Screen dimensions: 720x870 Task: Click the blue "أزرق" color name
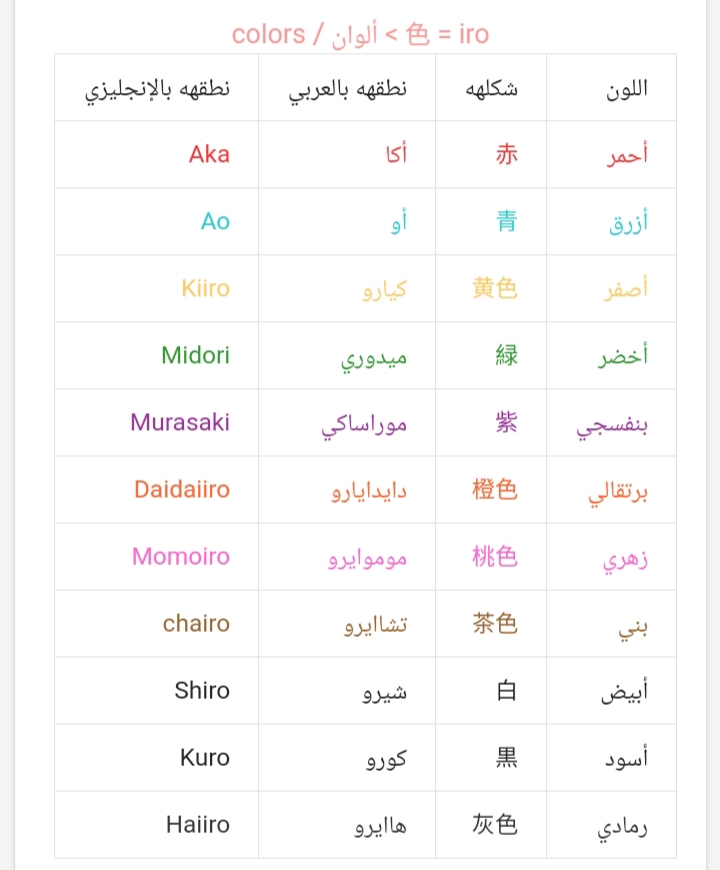point(628,222)
